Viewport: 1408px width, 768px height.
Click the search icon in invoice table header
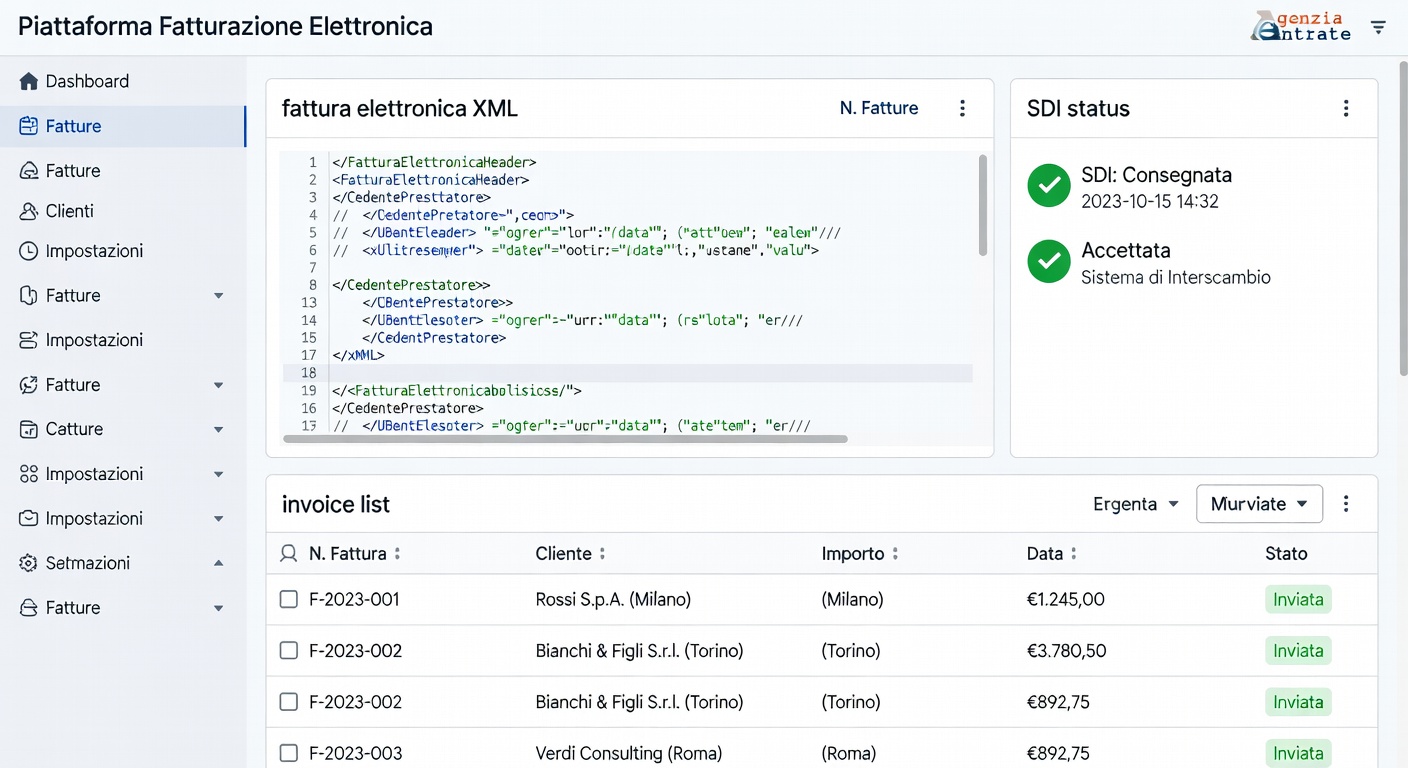pyautogui.click(x=289, y=553)
